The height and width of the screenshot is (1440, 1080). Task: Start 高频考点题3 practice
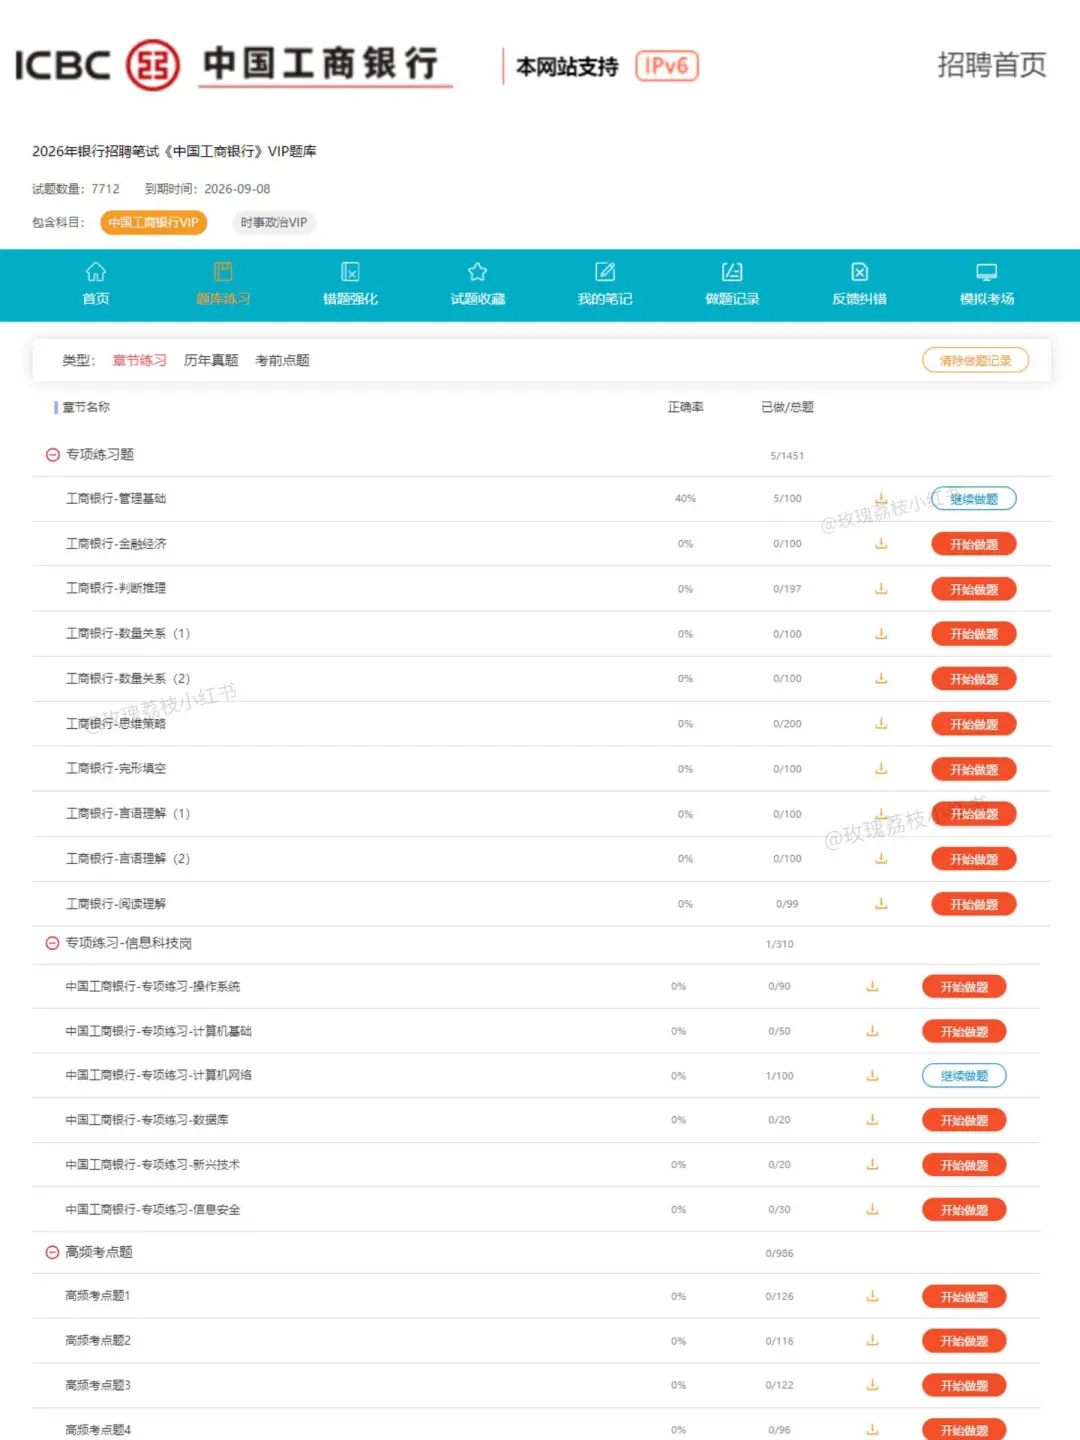[964, 1386]
